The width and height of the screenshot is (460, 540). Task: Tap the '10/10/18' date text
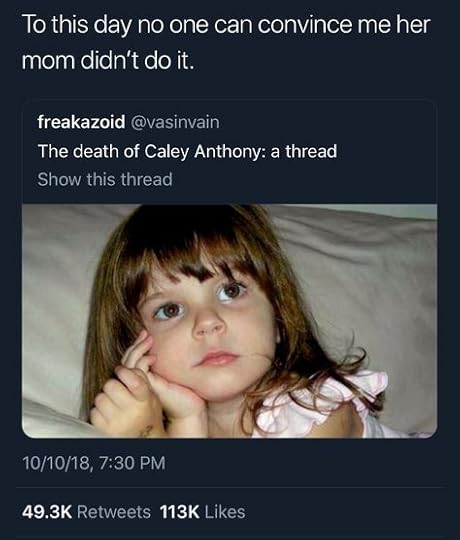click(x=57, y=463)
